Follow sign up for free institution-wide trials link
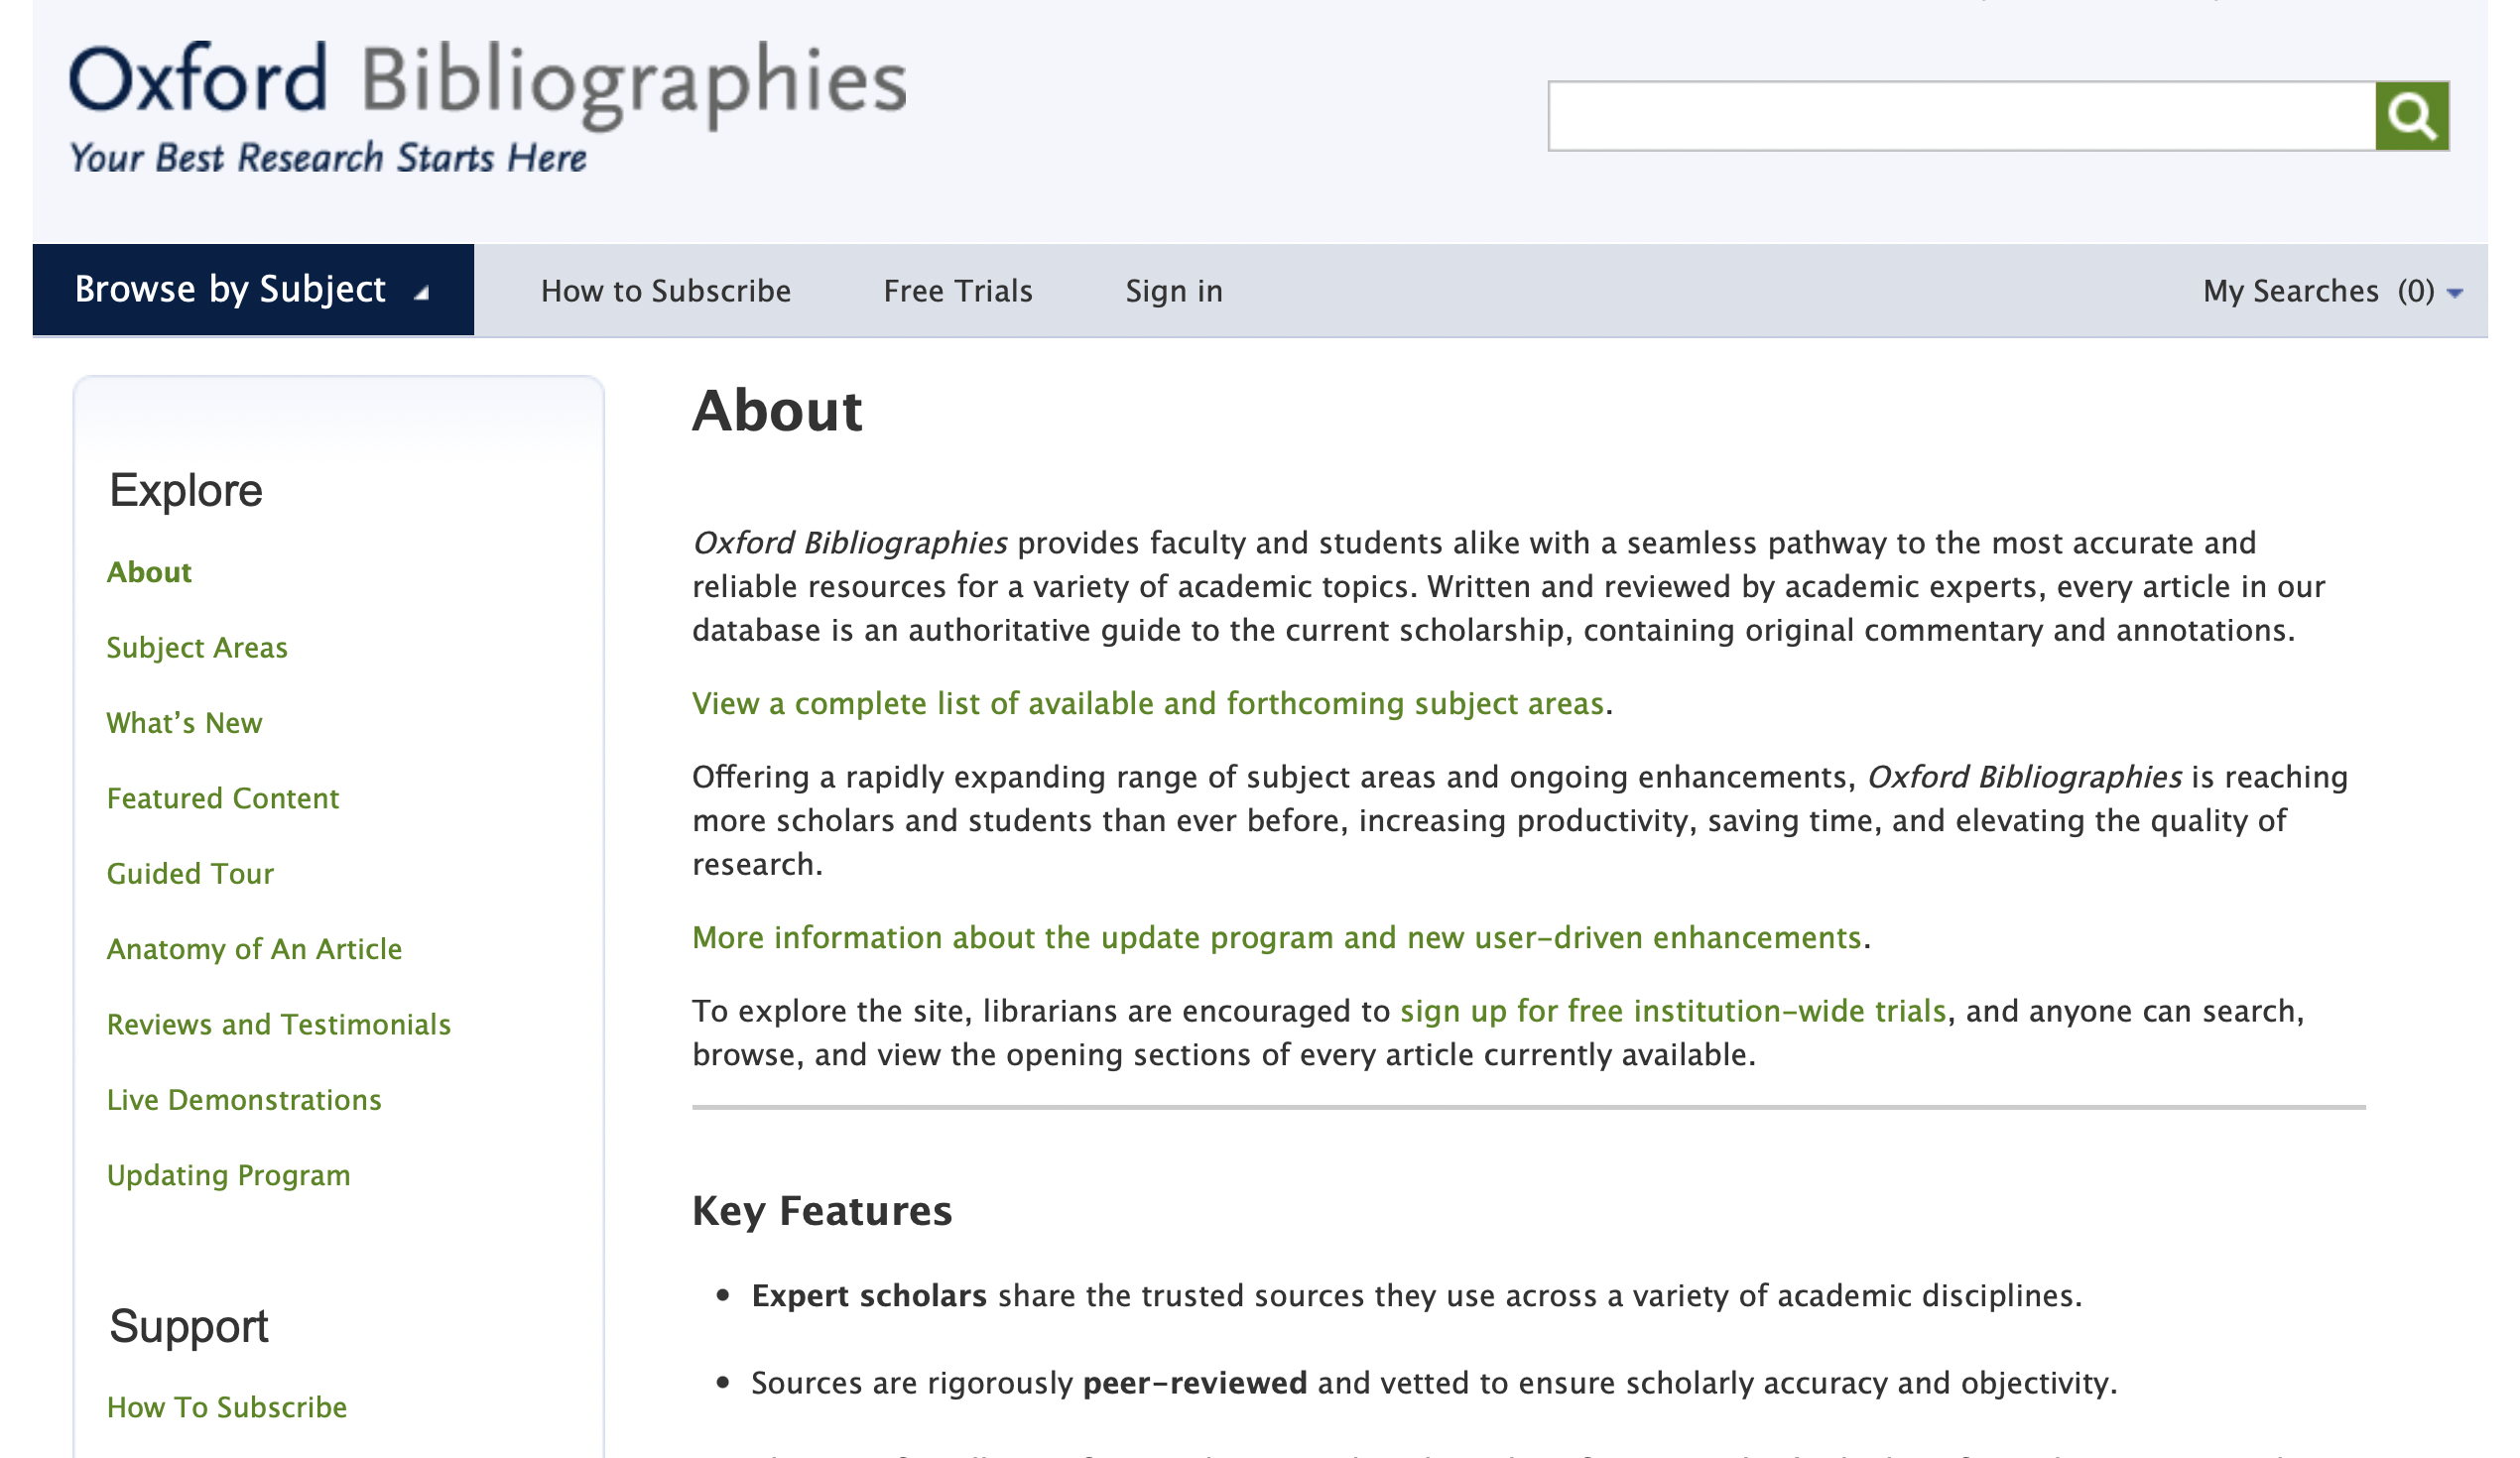This screenshot has height=1458, width=2520. click(1673, 1011)
